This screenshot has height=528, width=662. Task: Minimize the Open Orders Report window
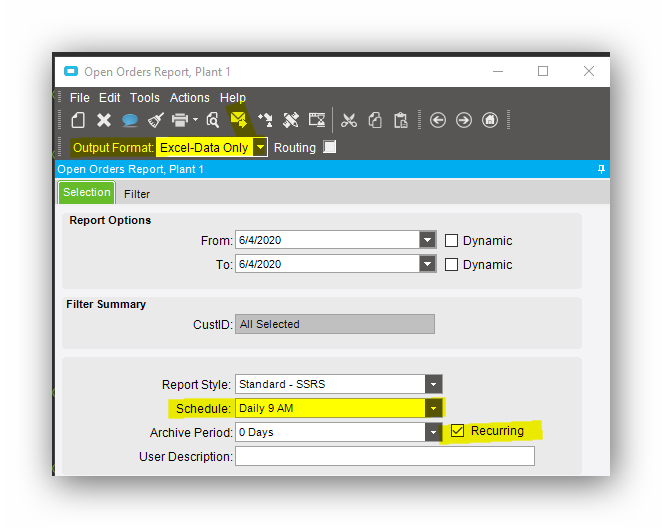[x=498, y=71]
